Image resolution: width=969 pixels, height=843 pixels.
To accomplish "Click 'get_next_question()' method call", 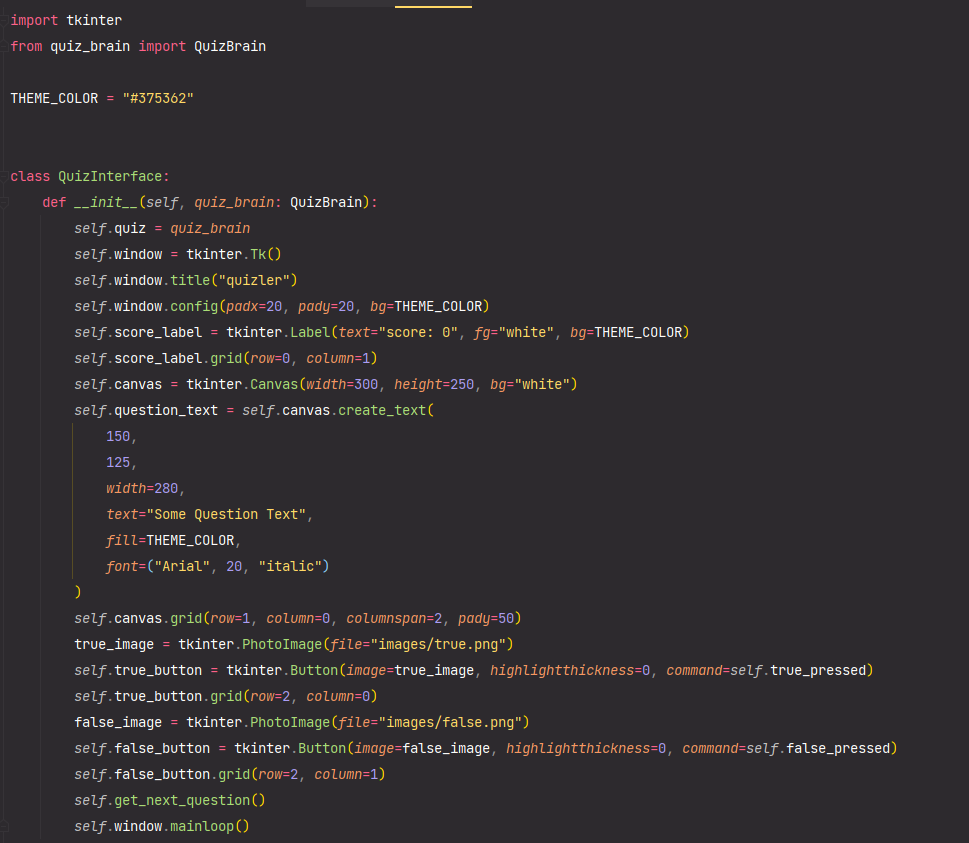I will pyautogui.click(x=190, y=800).
